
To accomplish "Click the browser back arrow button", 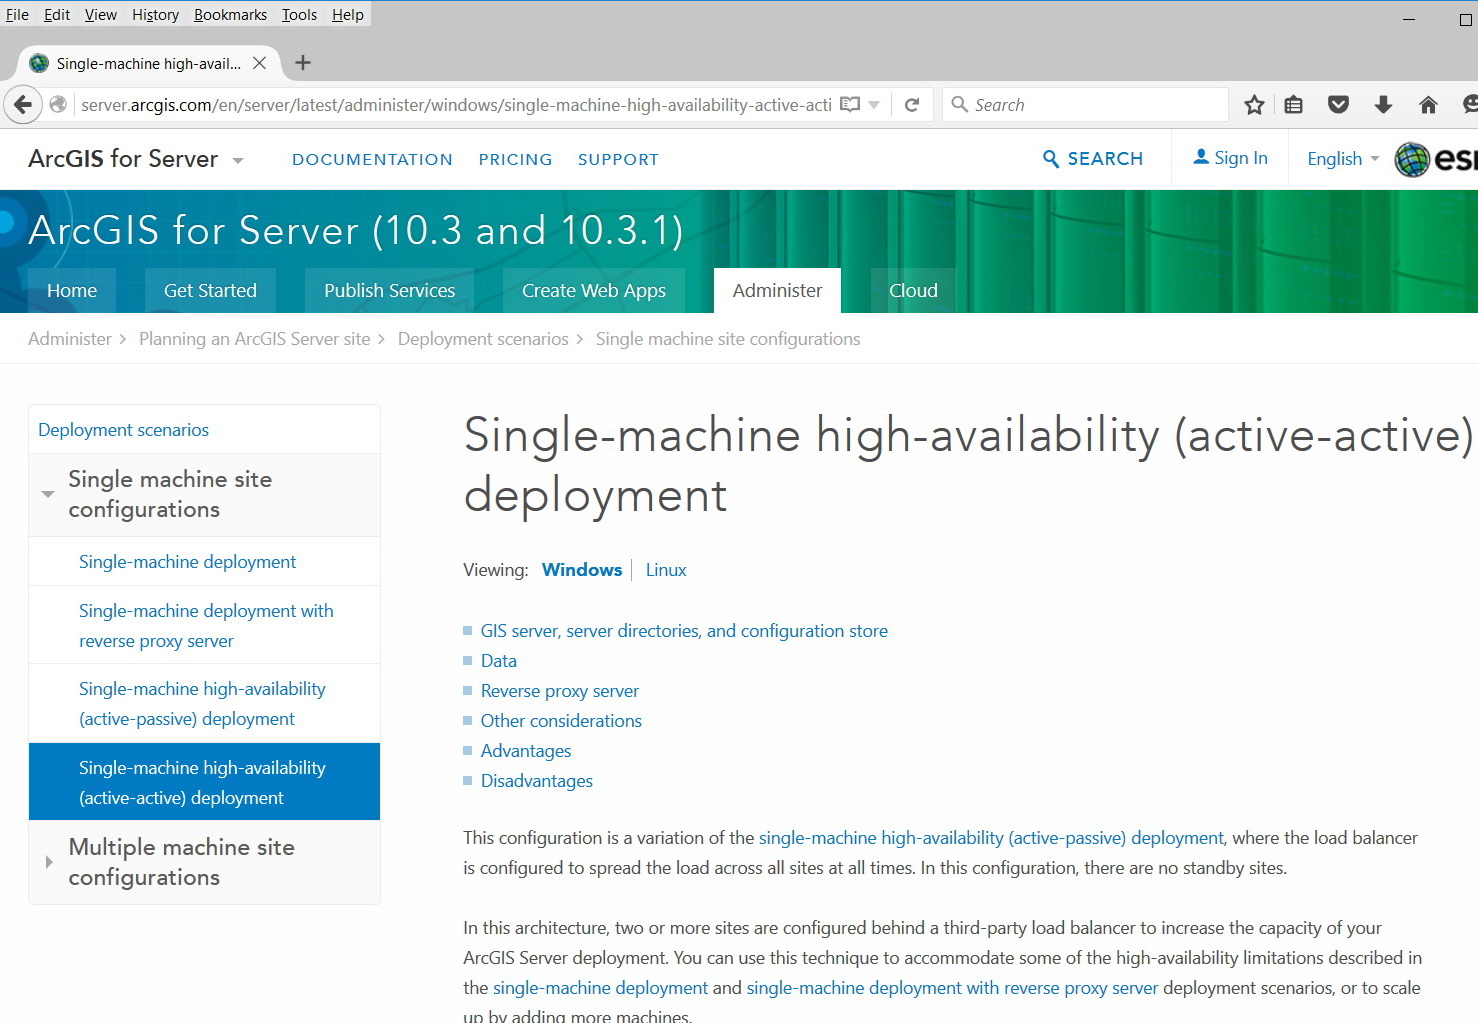I will [x=23, y=104].
